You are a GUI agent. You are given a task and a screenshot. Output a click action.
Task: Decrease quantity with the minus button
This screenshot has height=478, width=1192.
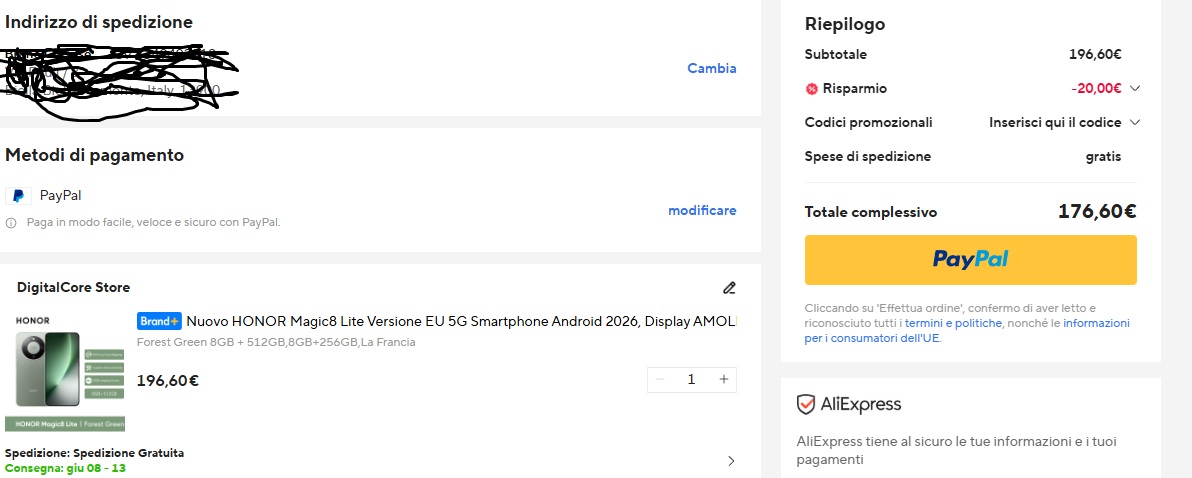click(x=660, y=379)
